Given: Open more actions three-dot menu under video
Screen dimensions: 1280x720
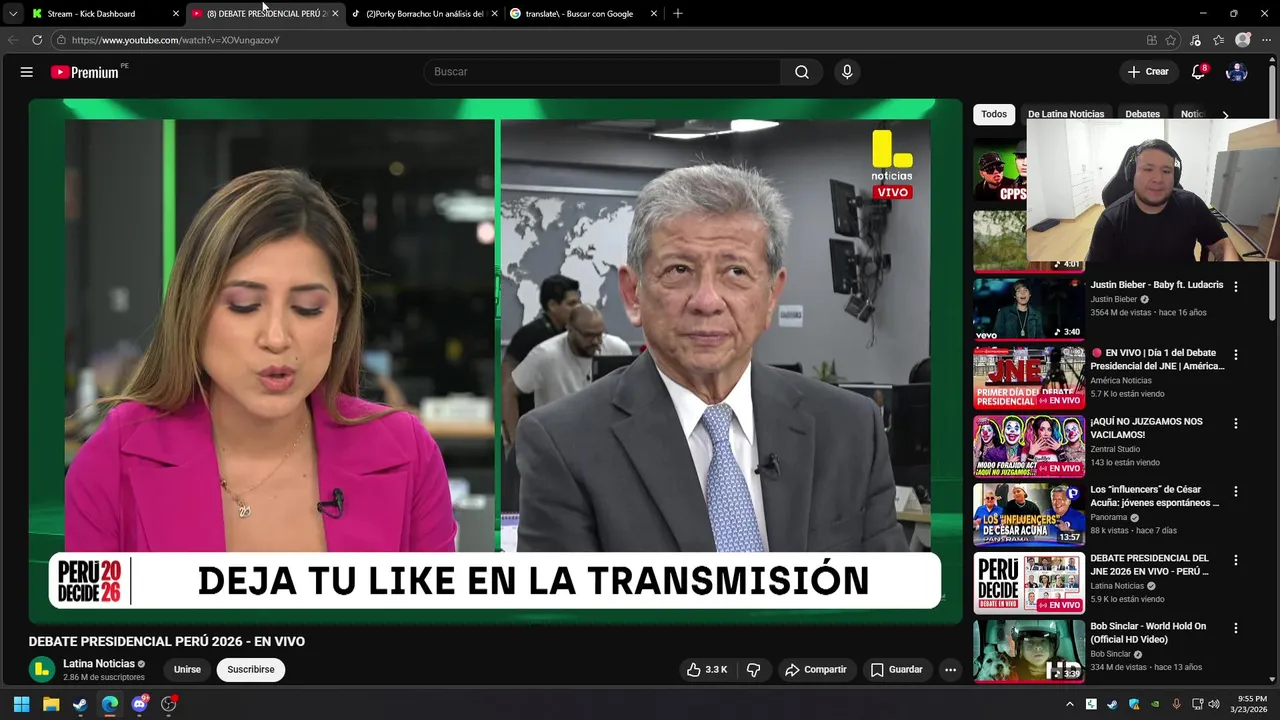Looking at the screenshot, I should (x=950, y=670).
